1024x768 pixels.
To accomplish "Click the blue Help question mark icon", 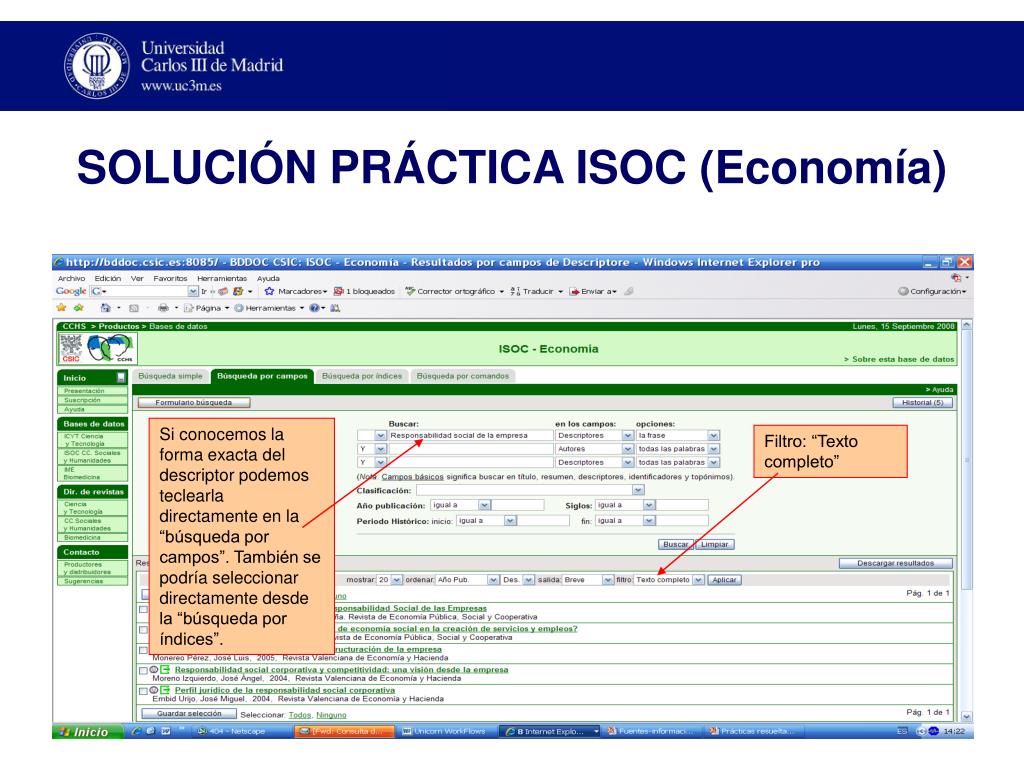I will pyautogui.click(x=314, y=308).
